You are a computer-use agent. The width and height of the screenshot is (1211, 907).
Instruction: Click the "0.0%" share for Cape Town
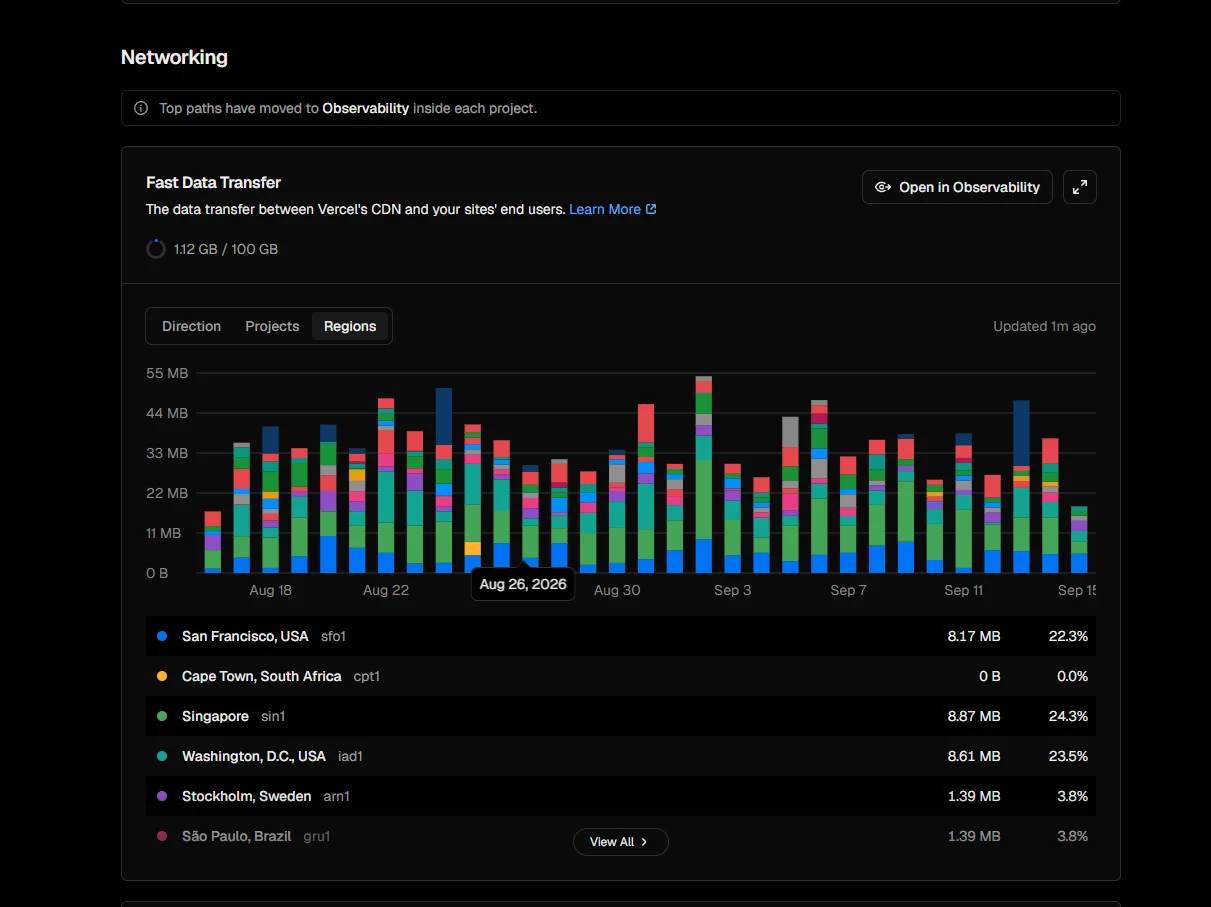click(x=1072, y=676)
